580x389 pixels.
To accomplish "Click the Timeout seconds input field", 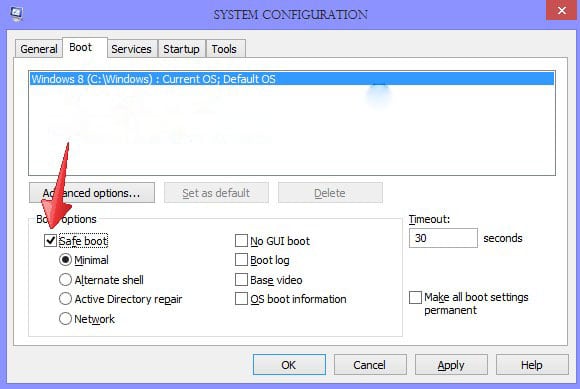I will [x=443, y=238].
